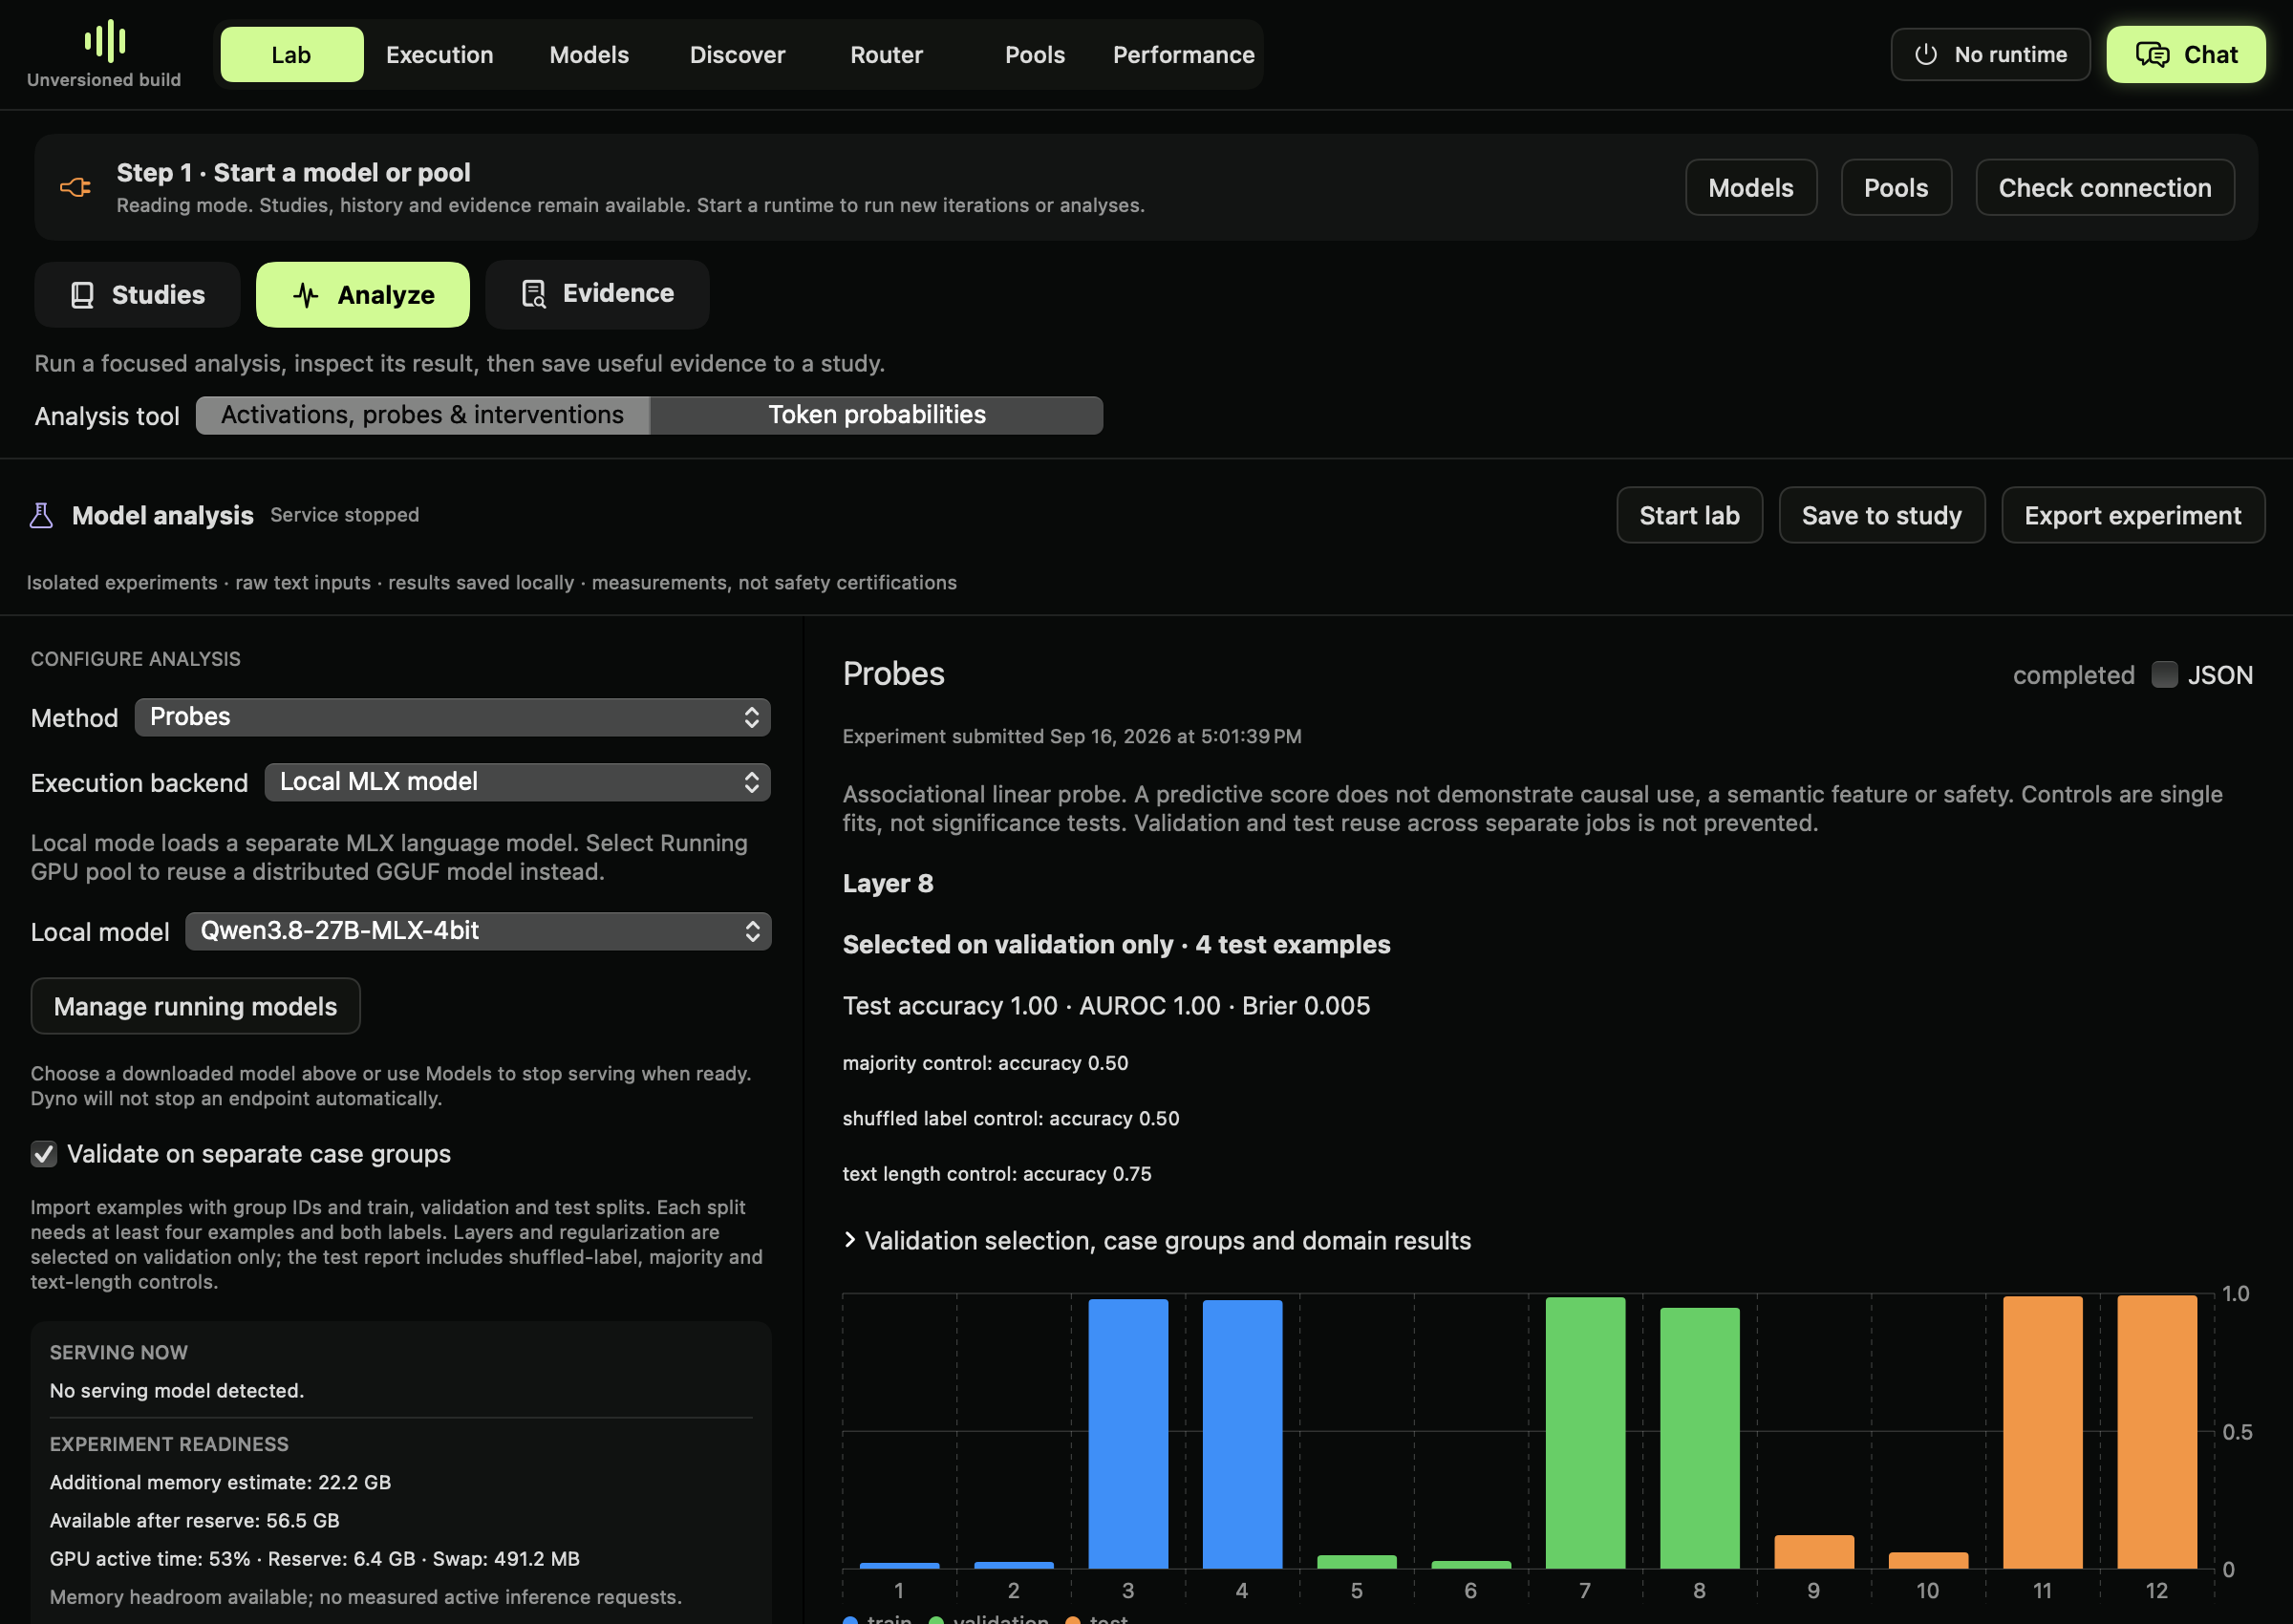Click the orange bar for item 12

point(2157,1432)
